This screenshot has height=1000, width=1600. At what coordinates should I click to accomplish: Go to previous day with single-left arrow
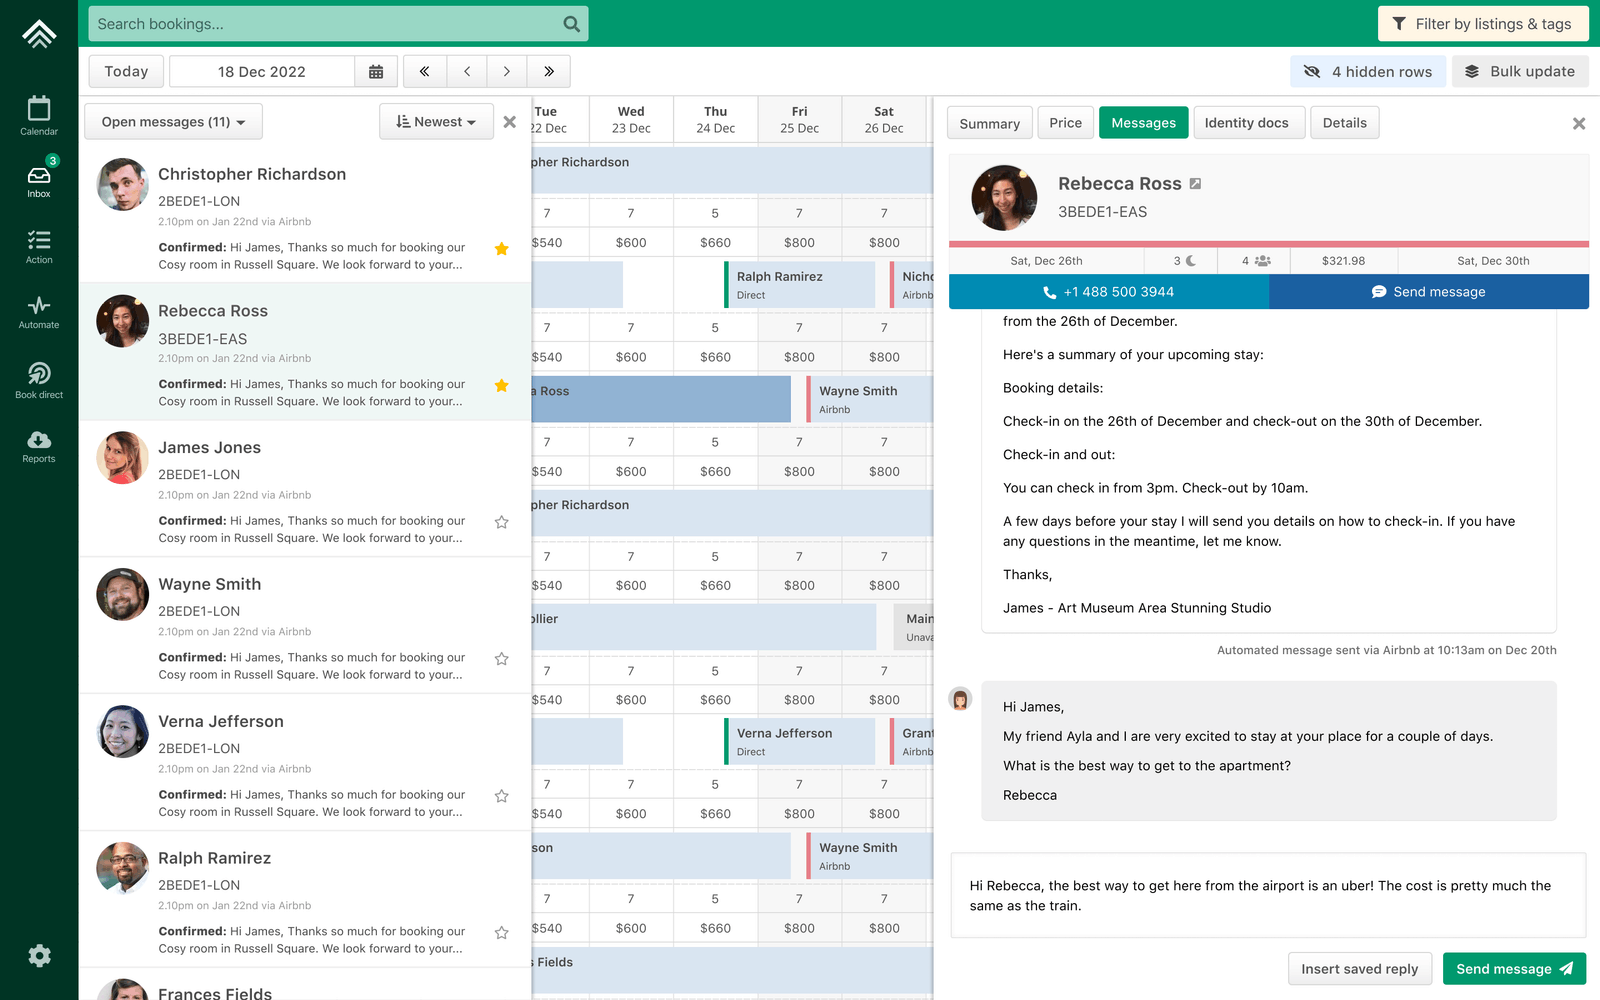pos(467,72)
